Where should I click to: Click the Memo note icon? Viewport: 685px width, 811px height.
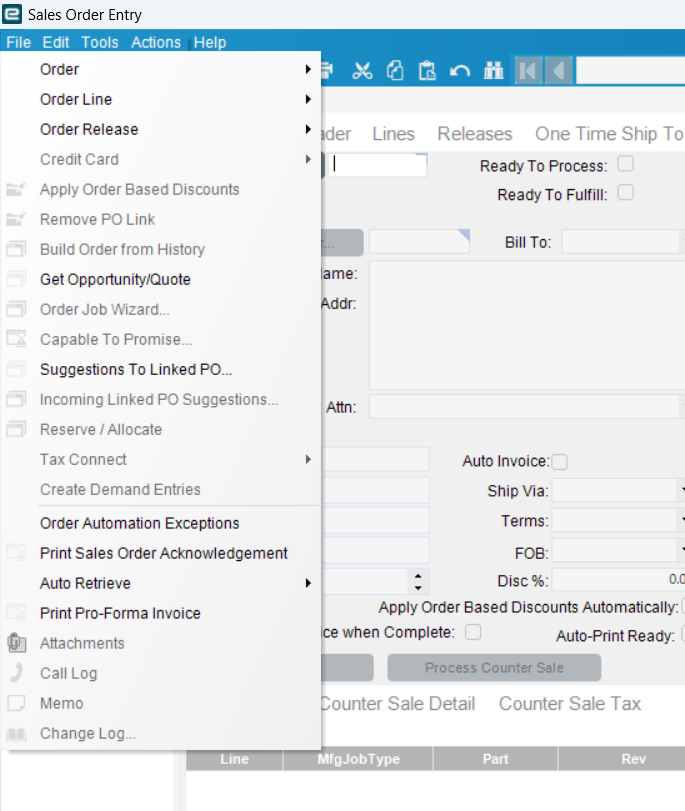pos(17,703)
